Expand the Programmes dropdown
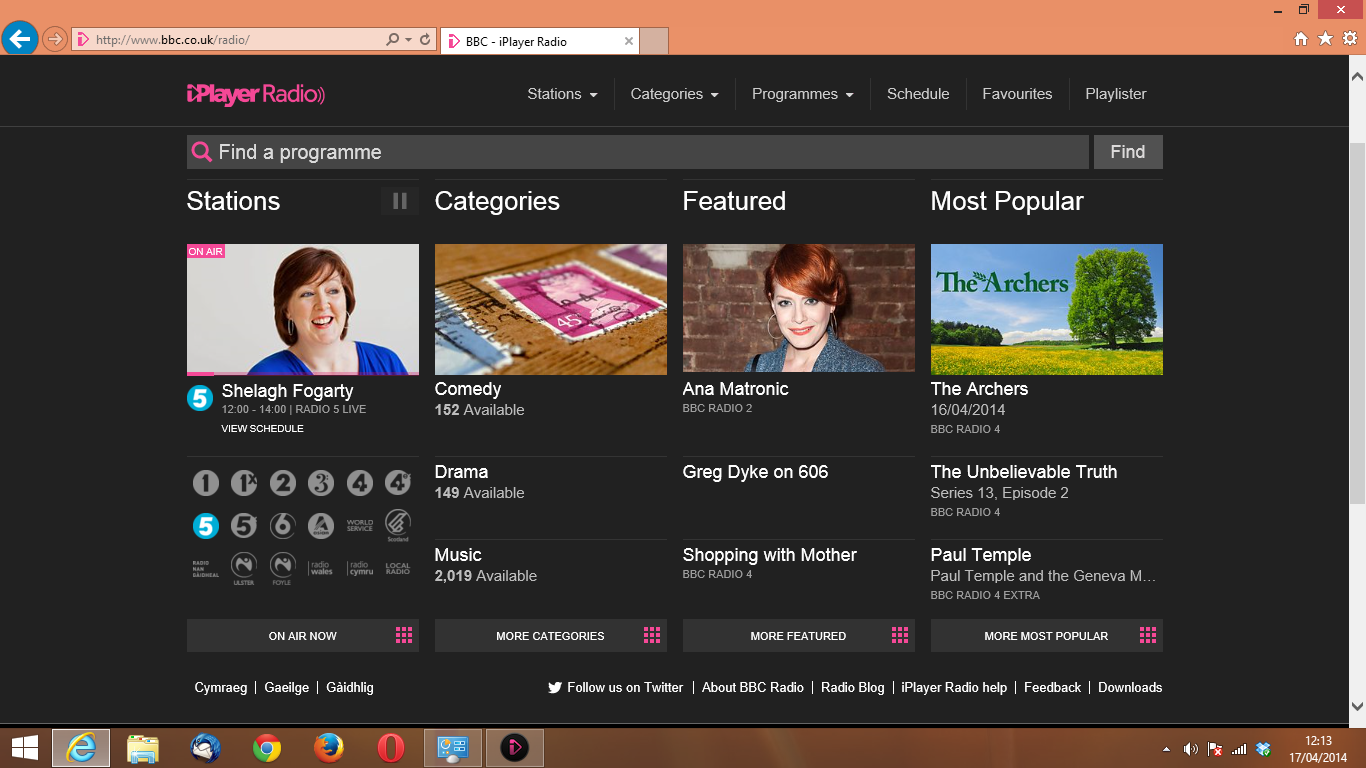 [802, 93]
